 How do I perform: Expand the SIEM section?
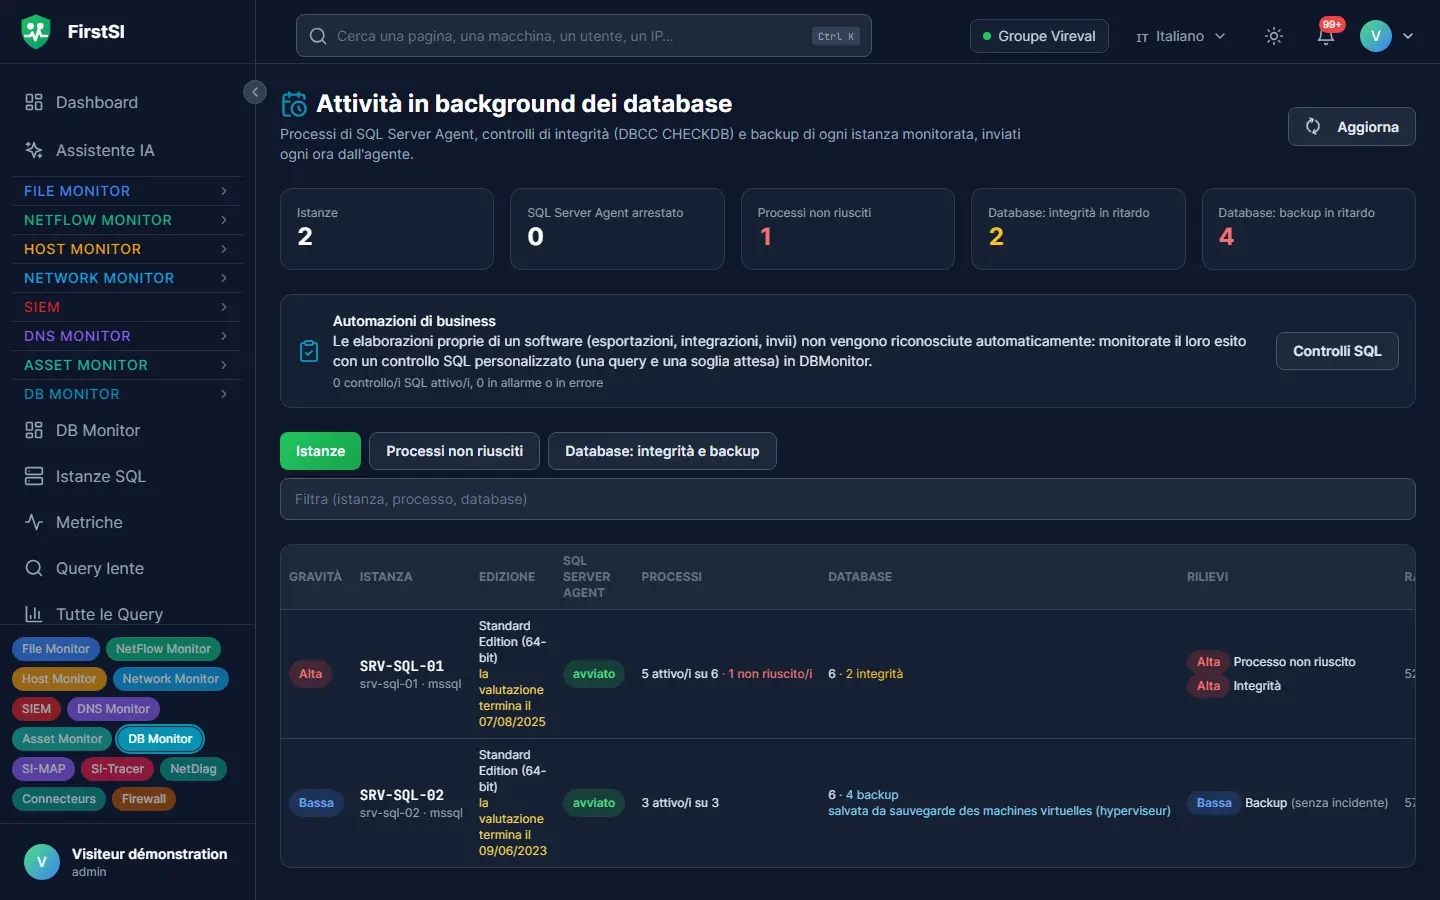(128, 307)
